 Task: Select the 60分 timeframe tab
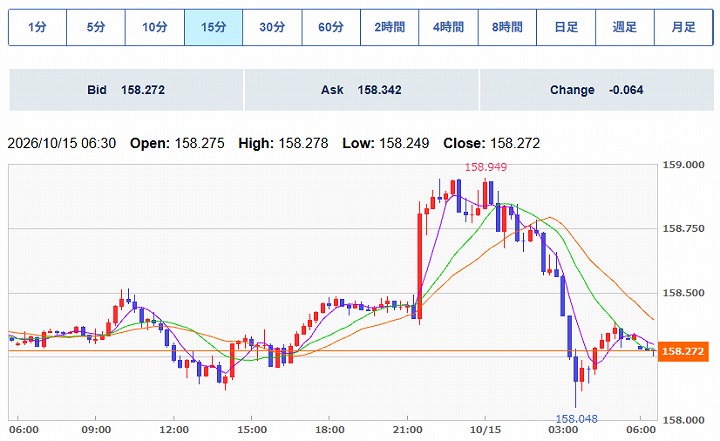(x=331, y=27)
